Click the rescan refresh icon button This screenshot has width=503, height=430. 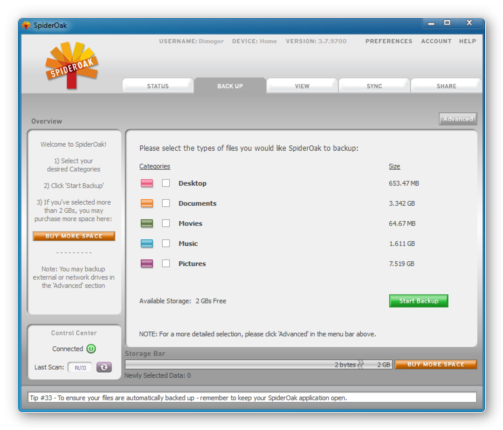tap(104, 367)
